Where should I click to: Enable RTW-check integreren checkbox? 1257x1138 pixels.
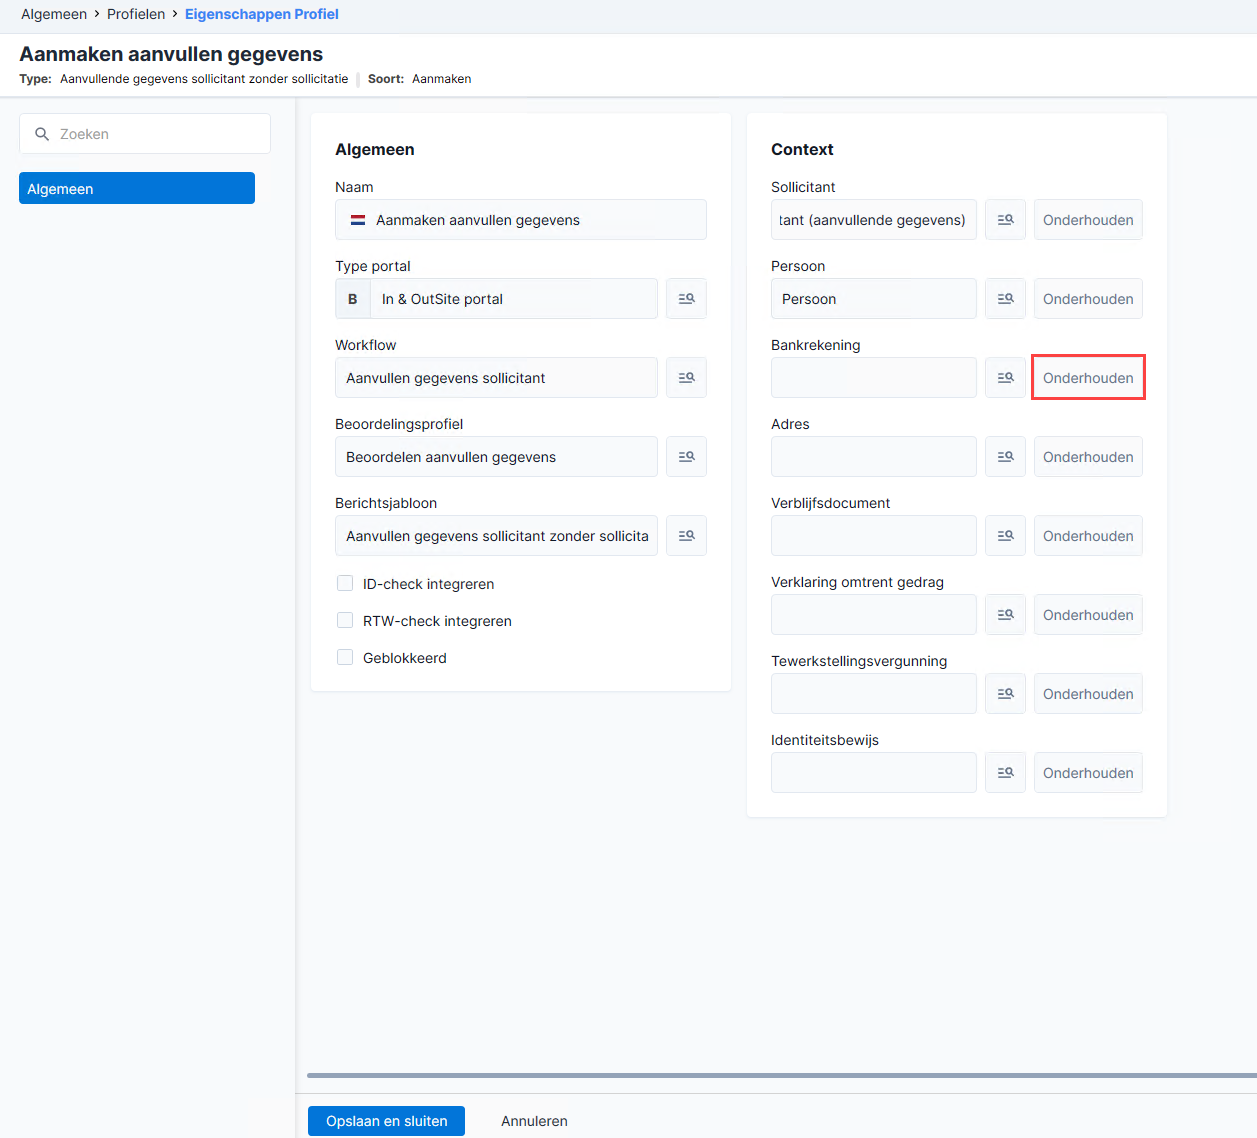(x=345, y=620)
